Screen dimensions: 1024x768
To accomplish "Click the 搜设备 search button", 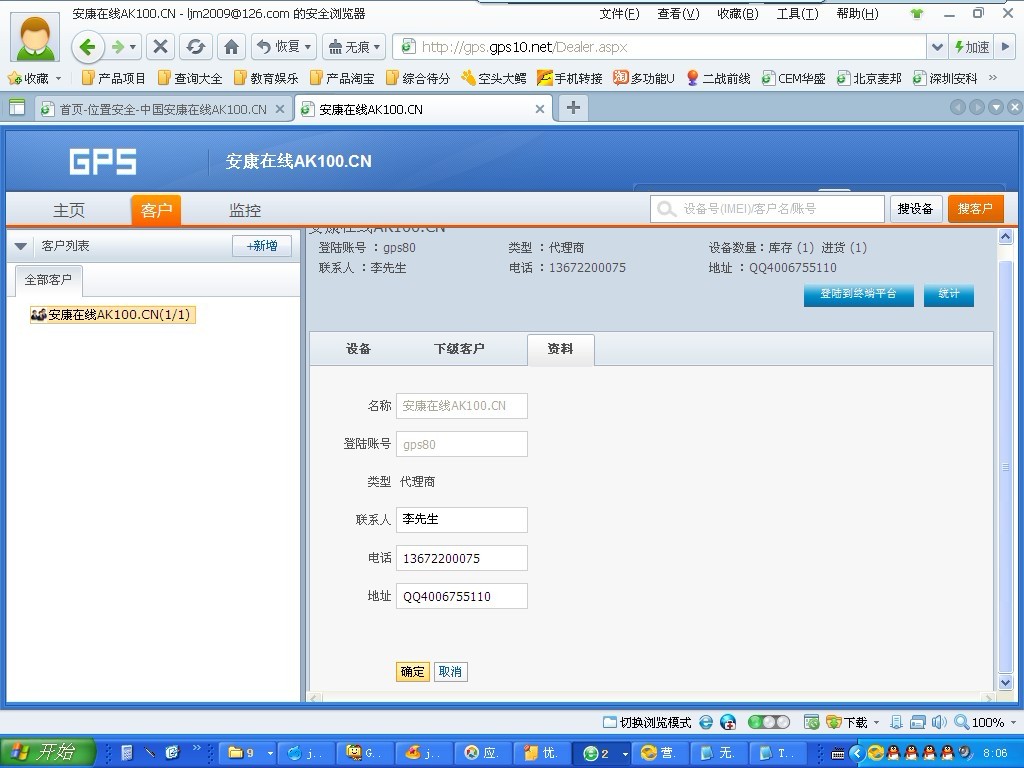I will (915, 209).
